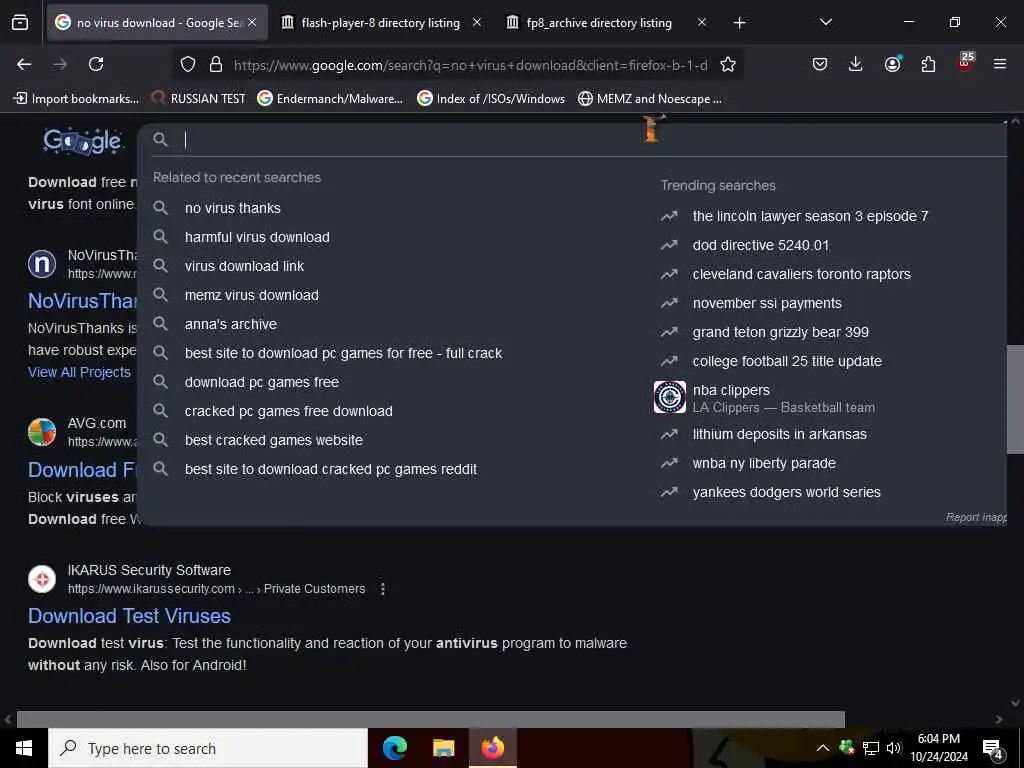The image size is (1024, 768).
Task: Select suggestion 'no virus thanks'
Action: (232, 208)
